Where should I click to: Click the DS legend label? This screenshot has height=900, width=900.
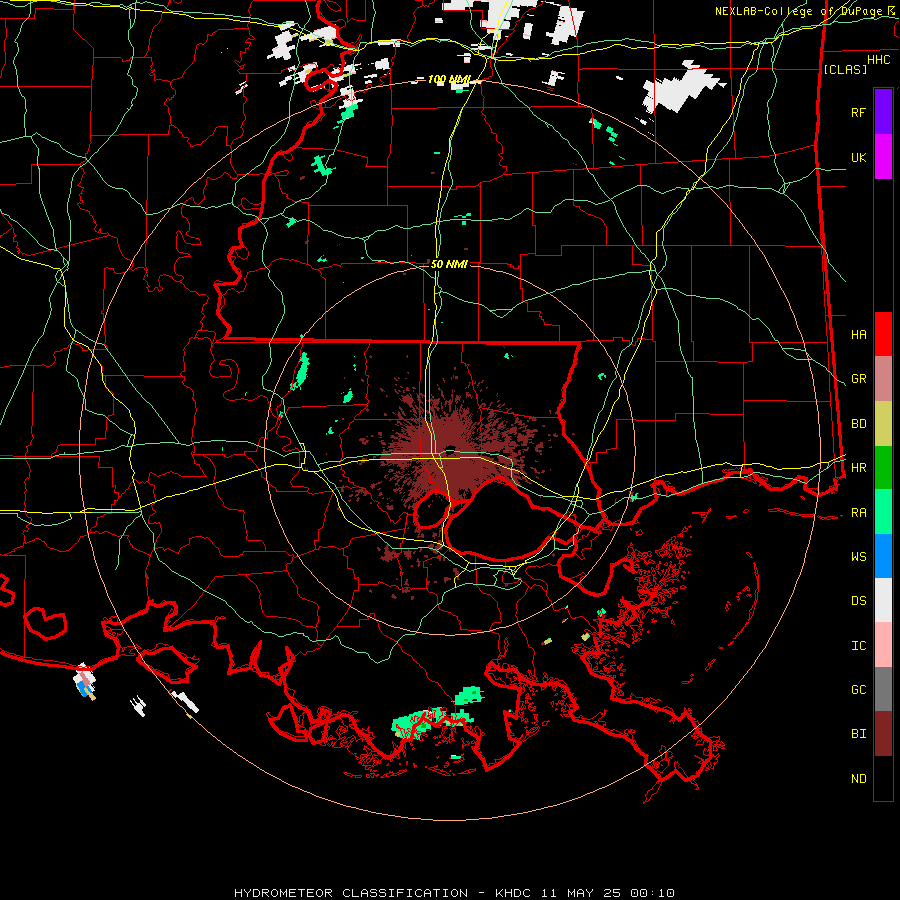(x=858, y=601)
